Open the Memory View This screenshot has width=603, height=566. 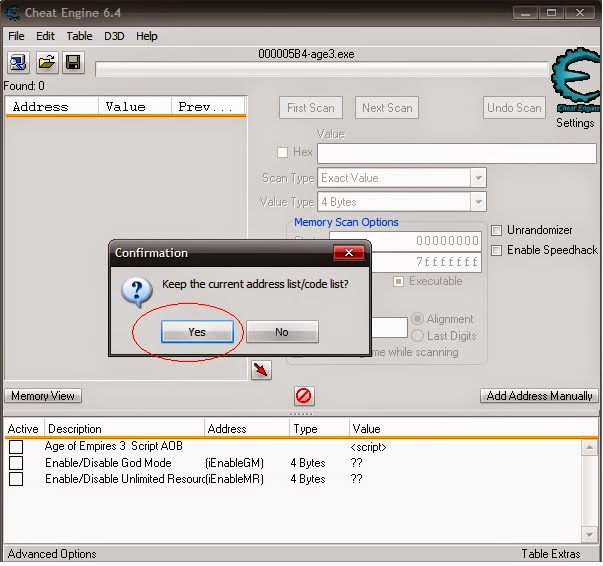tap(43, 396)
